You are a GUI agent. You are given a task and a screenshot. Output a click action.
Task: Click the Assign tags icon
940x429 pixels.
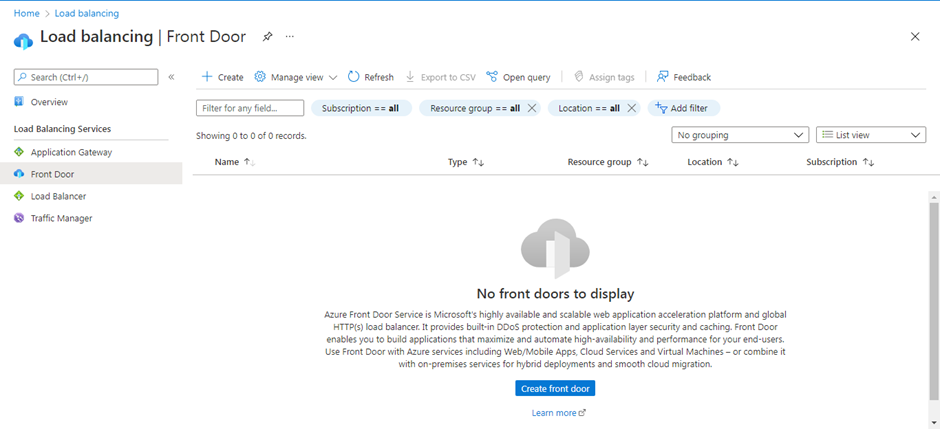[579, 77]
